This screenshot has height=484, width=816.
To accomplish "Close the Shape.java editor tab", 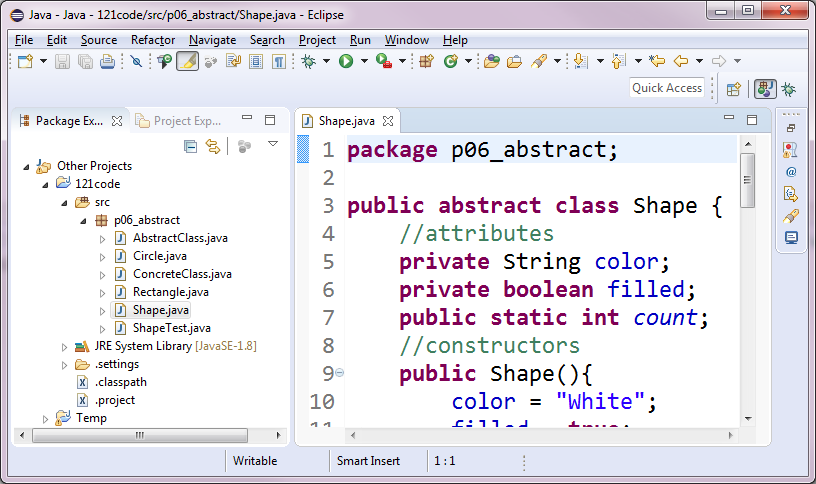I will [388, 121].
